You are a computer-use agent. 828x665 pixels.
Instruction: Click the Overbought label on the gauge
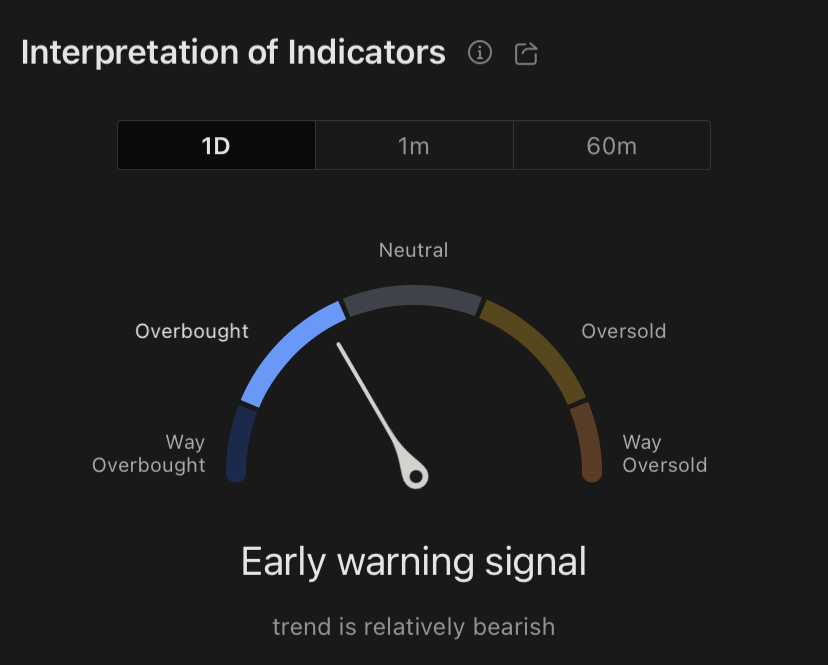pyautogui.click(x=192, y=331)
